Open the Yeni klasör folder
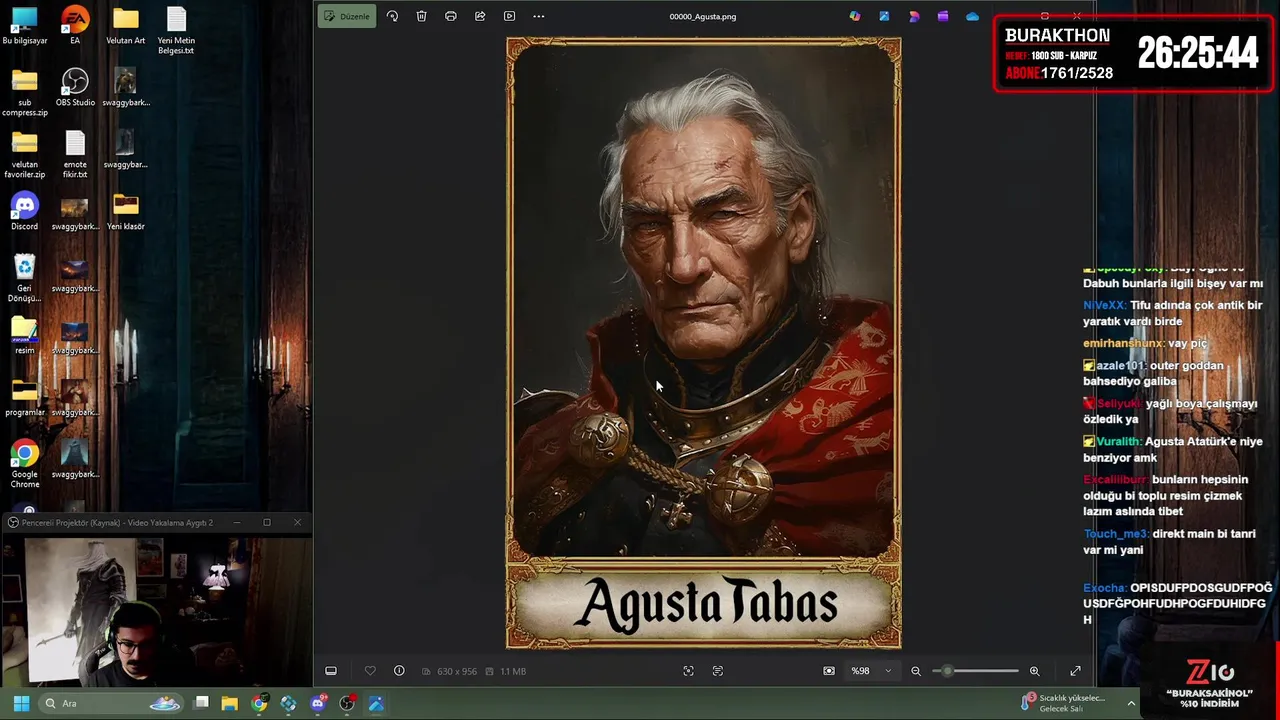This screenshot has height=720, width=1280. (125, 212)
